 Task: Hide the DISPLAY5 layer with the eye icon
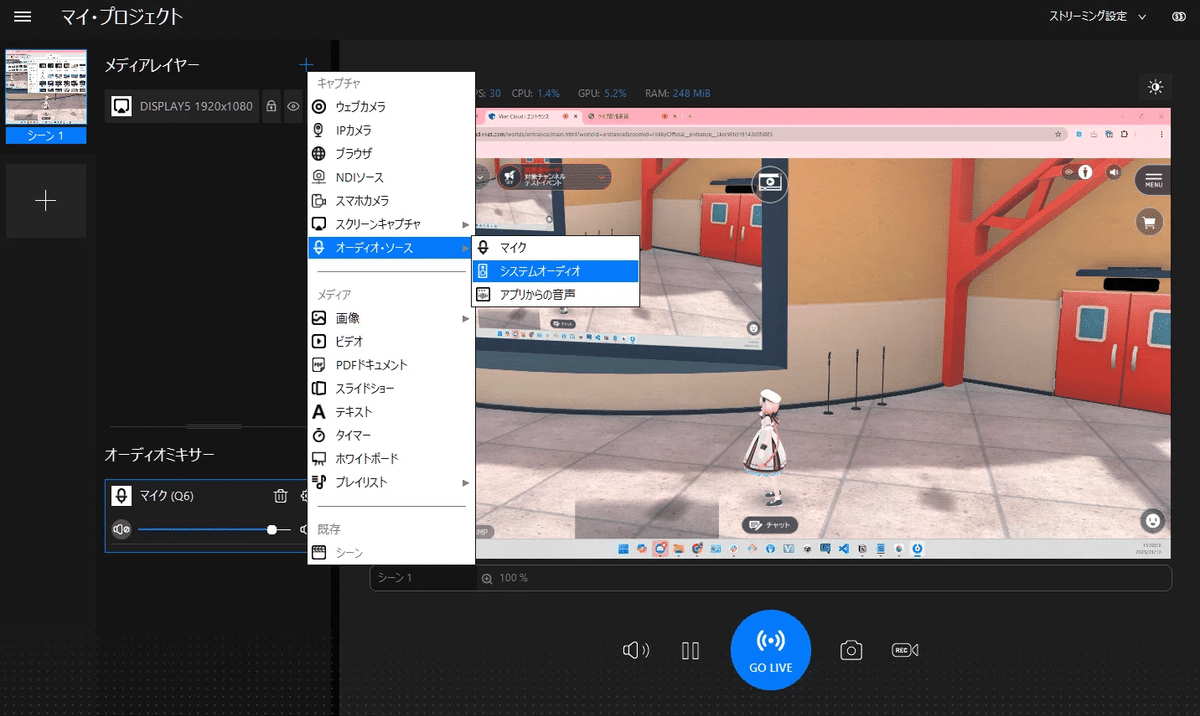point(294,105)
